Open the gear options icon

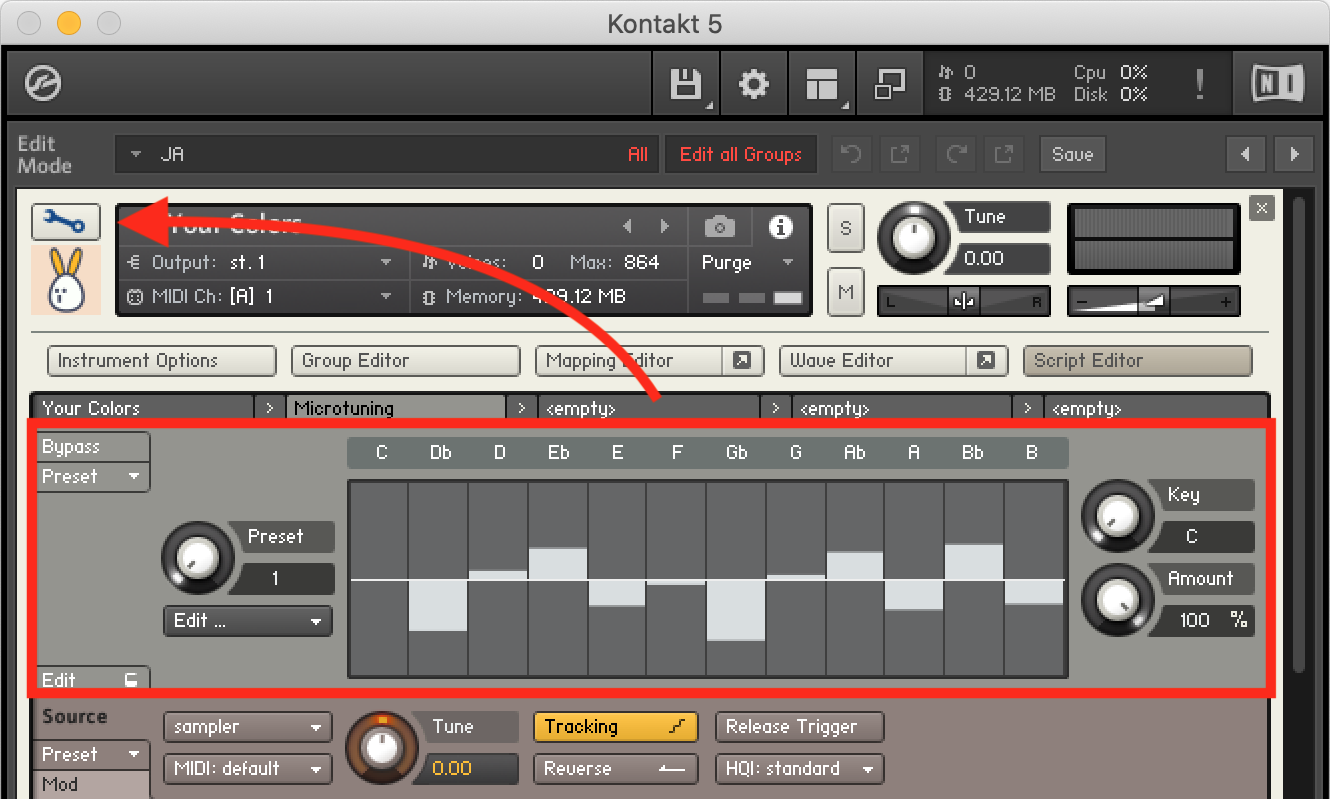(x=753, y=84)
